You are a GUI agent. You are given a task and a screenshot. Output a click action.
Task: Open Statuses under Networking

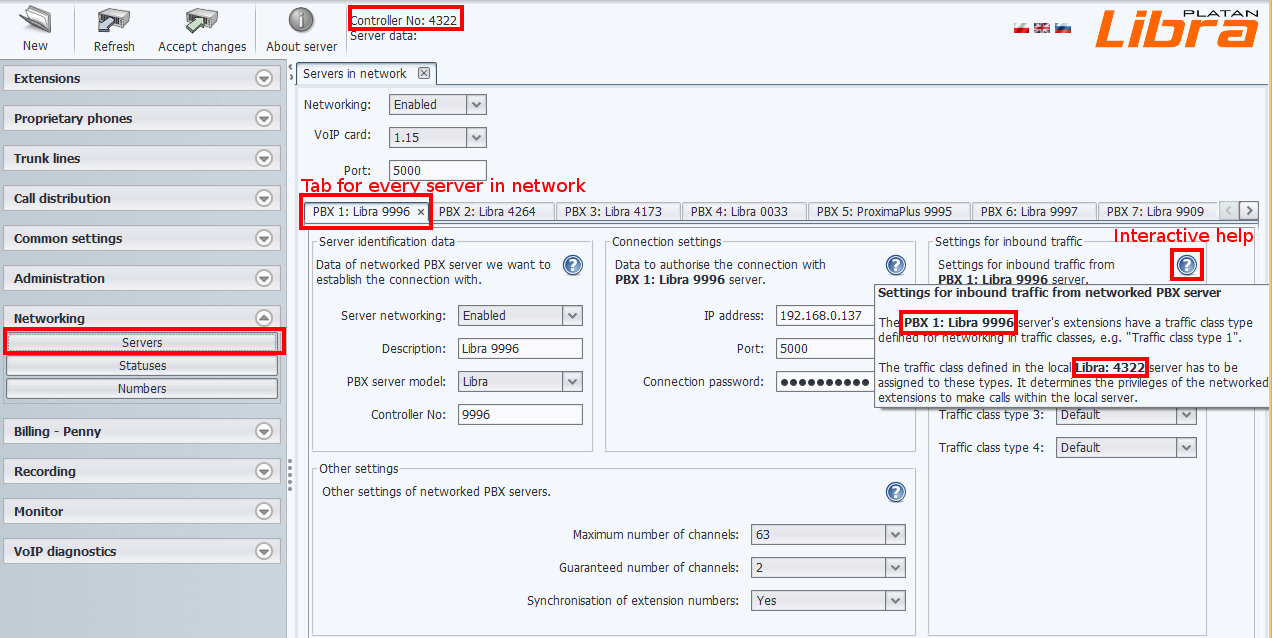142,365
